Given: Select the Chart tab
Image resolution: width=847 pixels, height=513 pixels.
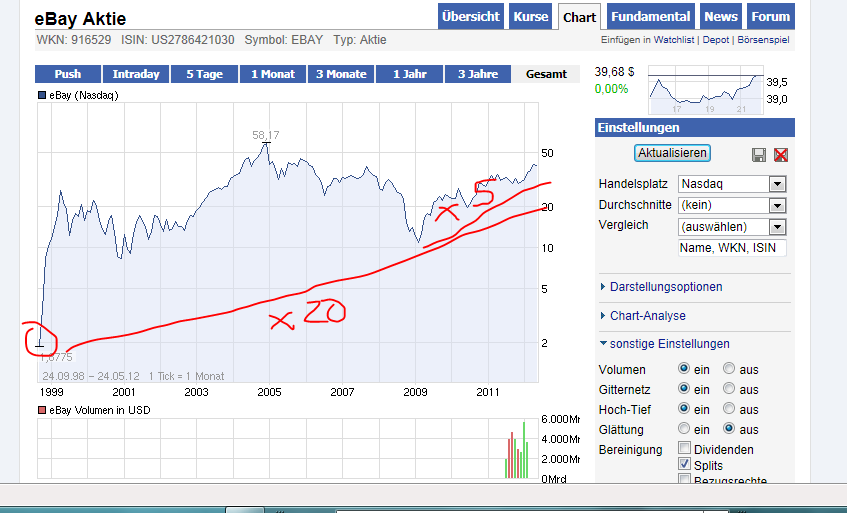Looking at the screenshot, I should tap(580, 17).
